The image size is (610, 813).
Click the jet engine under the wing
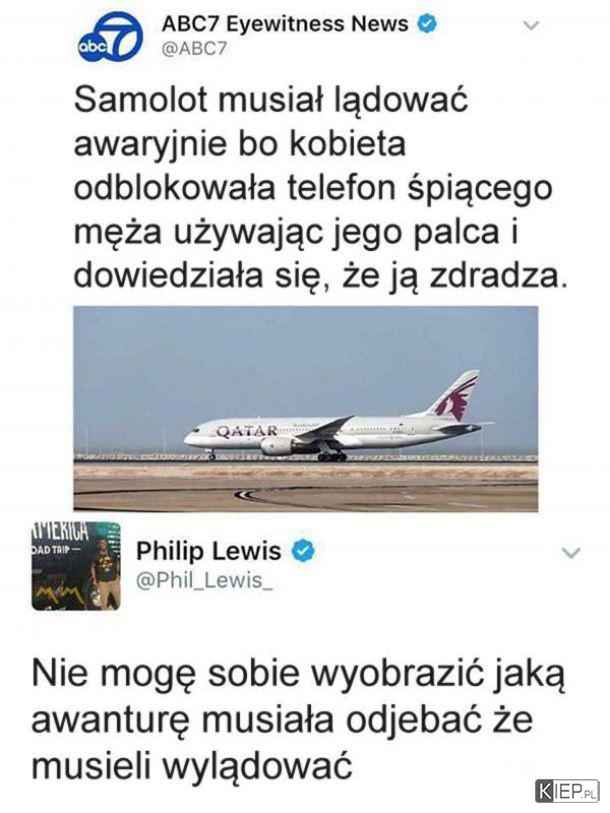[x=279, y=446]
